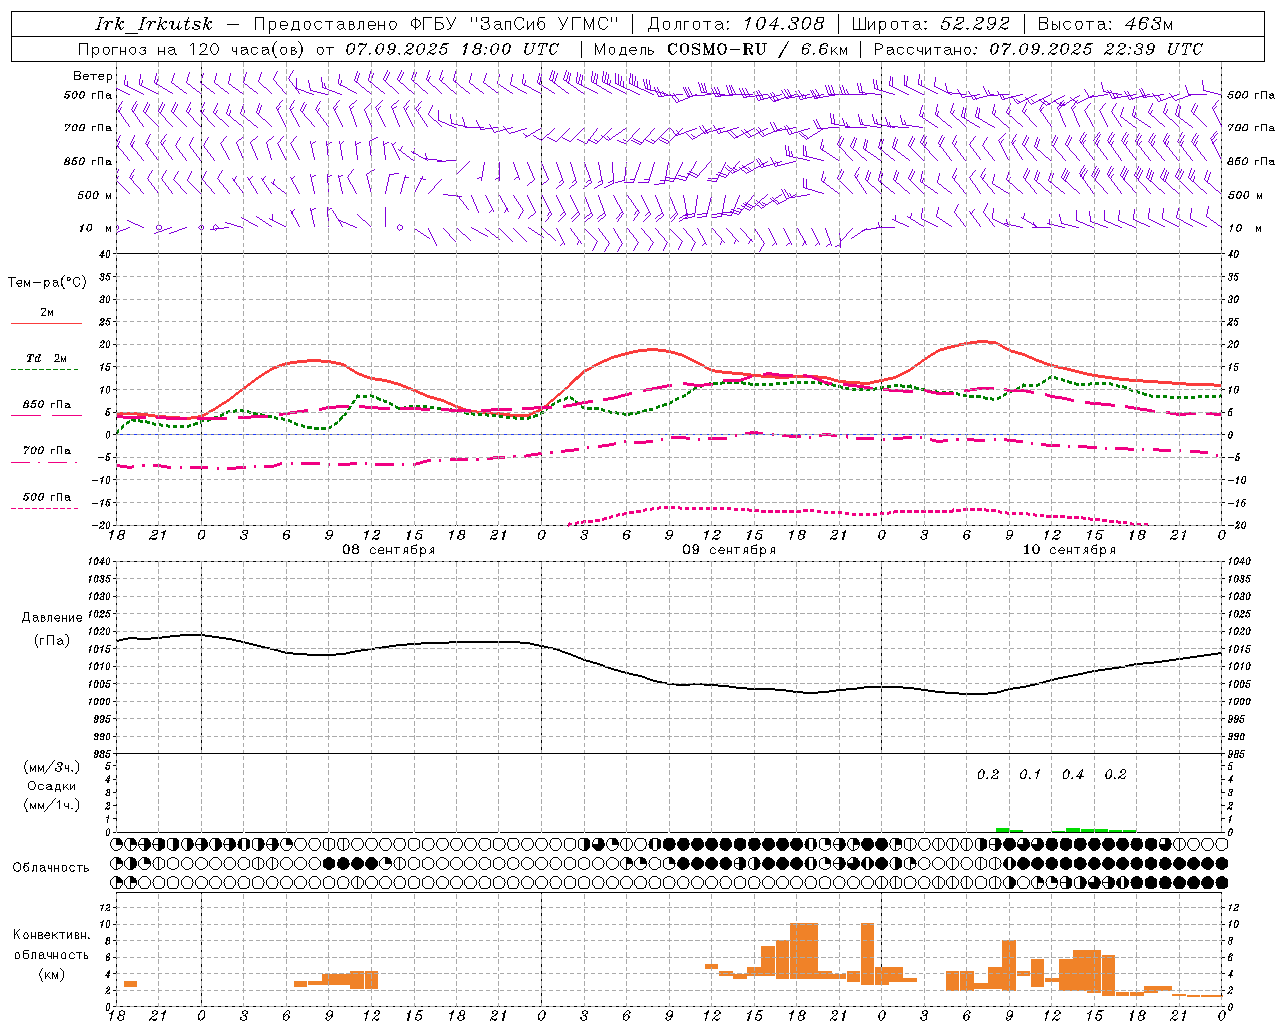Click the 'Модель COSMO-RU / 6.6км' model label
This screenshot has height=1024, width=1280.
pos(721,49)
